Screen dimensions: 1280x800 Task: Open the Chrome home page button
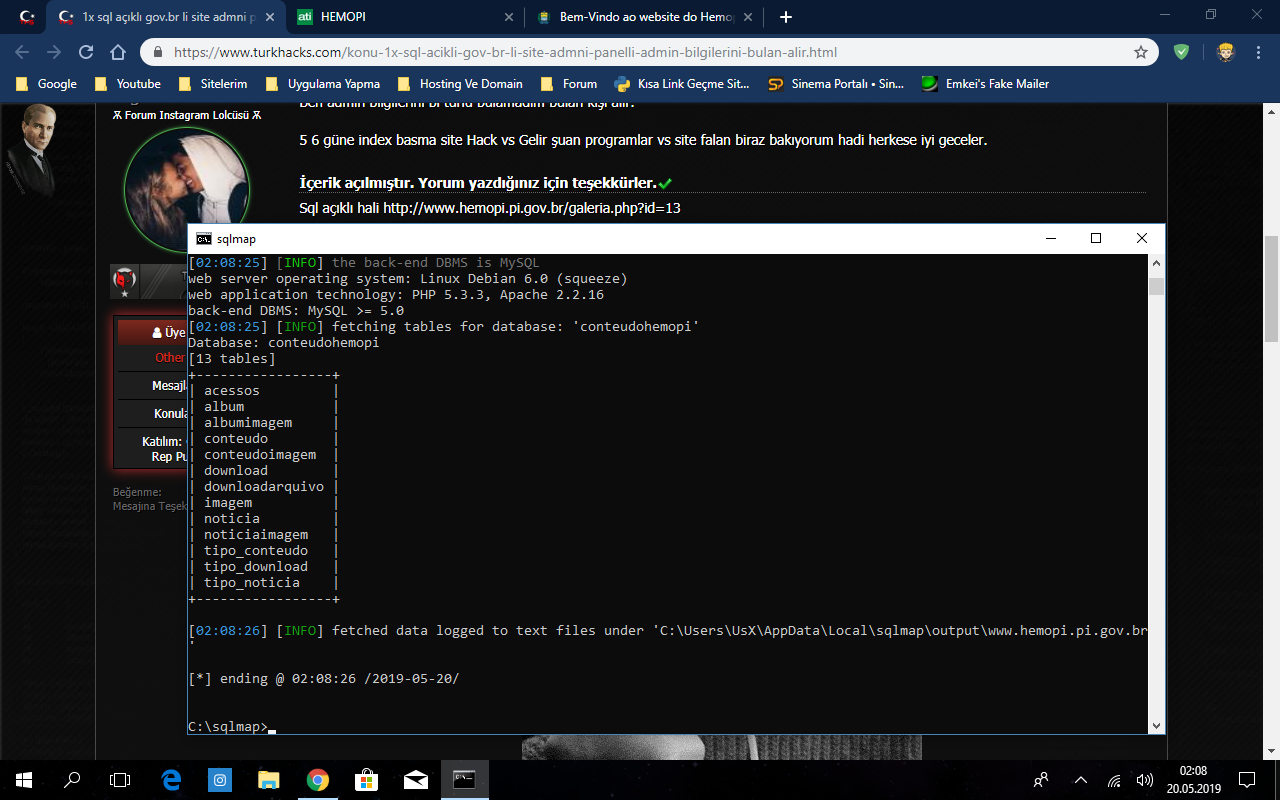(118, 52)
